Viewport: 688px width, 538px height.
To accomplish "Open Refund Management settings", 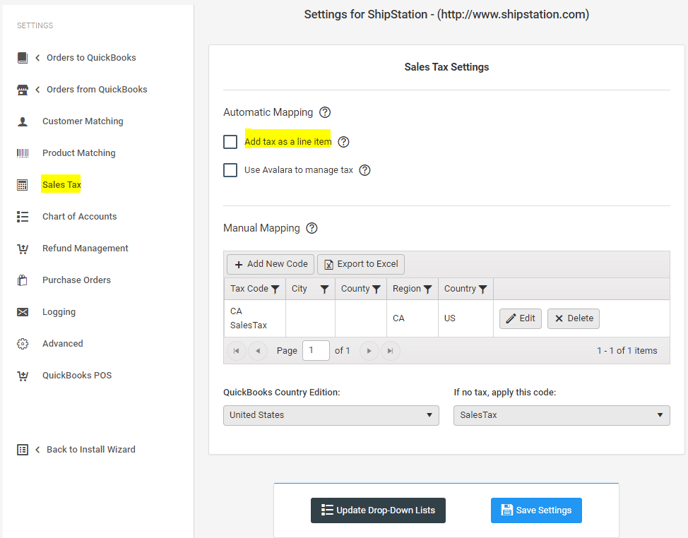I will click(85, 248).
